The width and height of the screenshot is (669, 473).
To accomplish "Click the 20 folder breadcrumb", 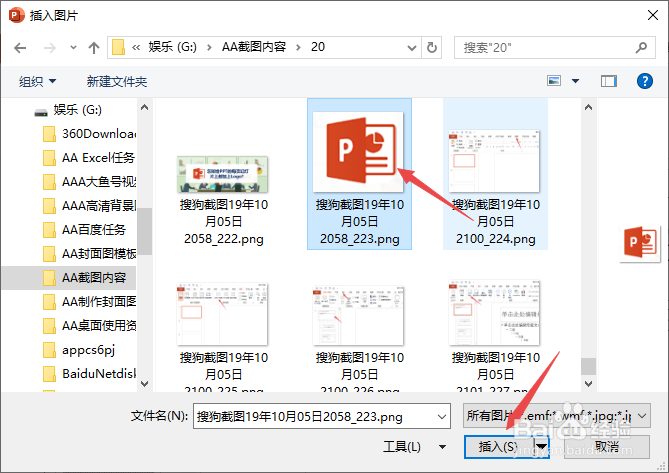I will 317,46.
